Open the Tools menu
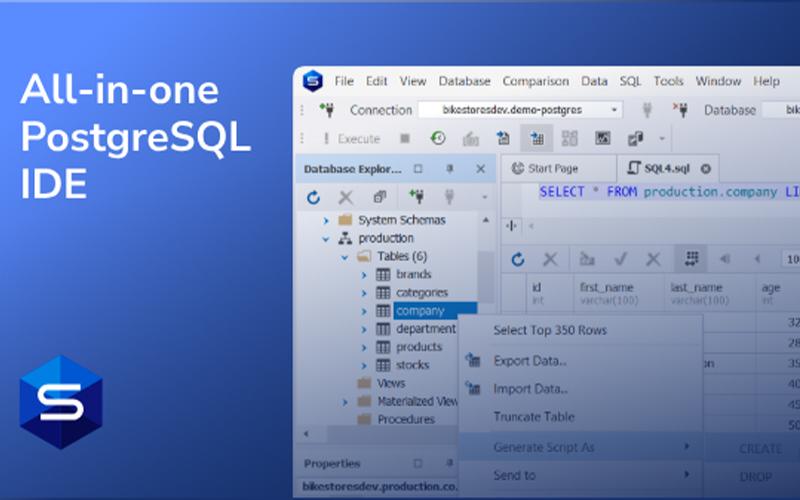The width and height of the screenshot is (800, 500). tap(668, 81)
